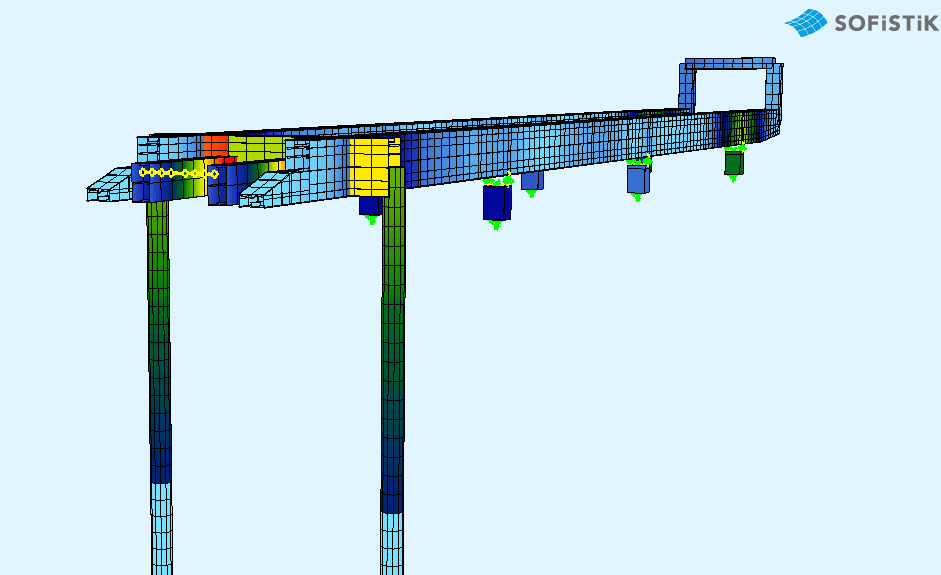Select the green bearing block near right end
This screenshot has height=575, width=941.
(734, 163)
